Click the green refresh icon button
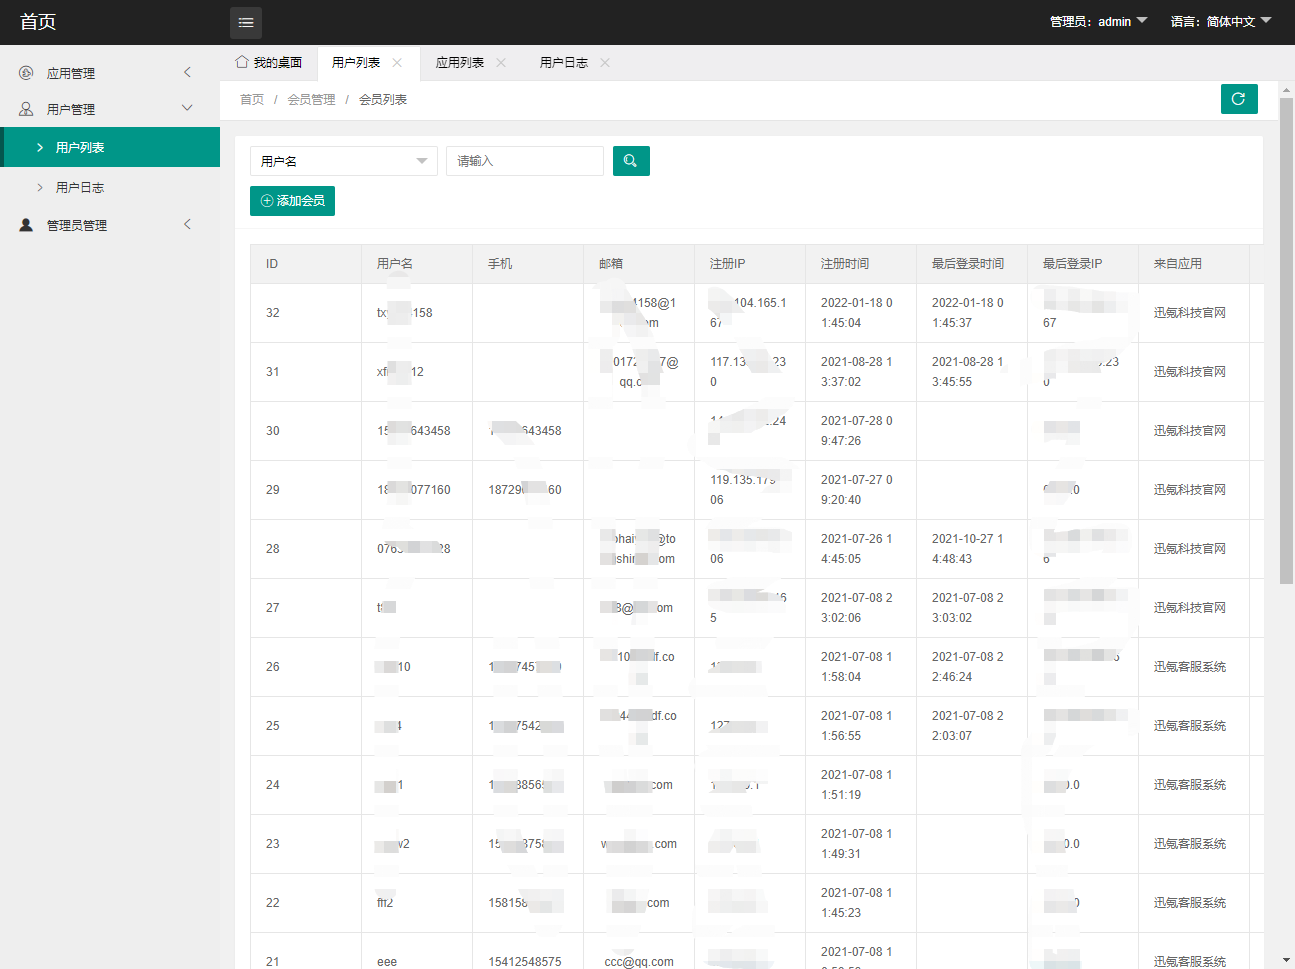 1238,99
